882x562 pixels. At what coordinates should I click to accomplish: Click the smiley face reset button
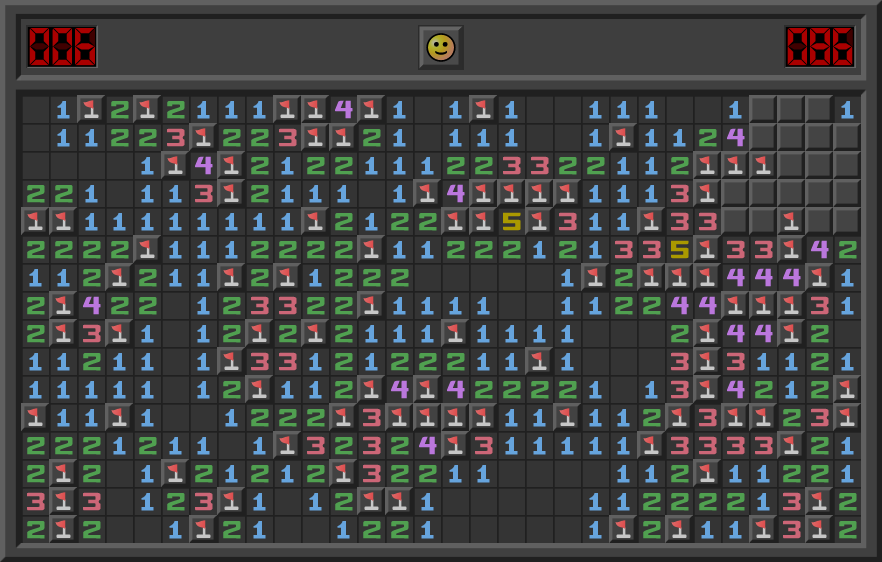tap(440, 47)
